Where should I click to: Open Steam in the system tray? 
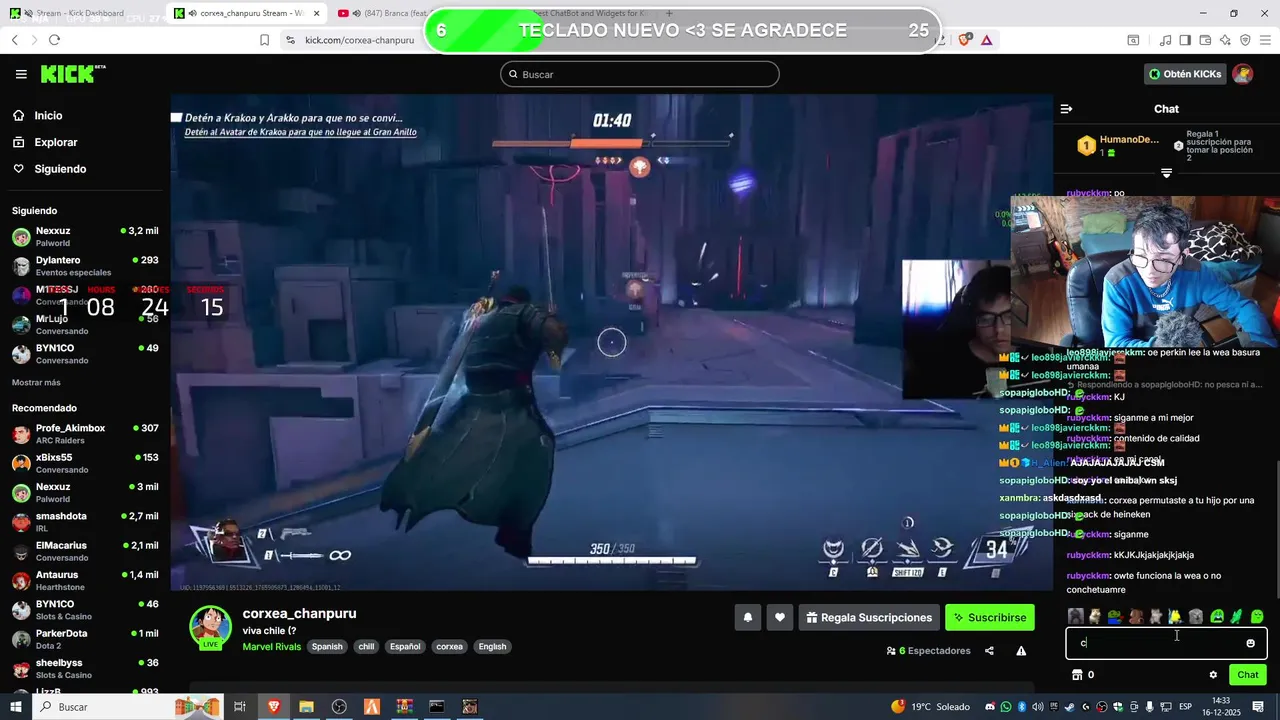point(1069,707)
